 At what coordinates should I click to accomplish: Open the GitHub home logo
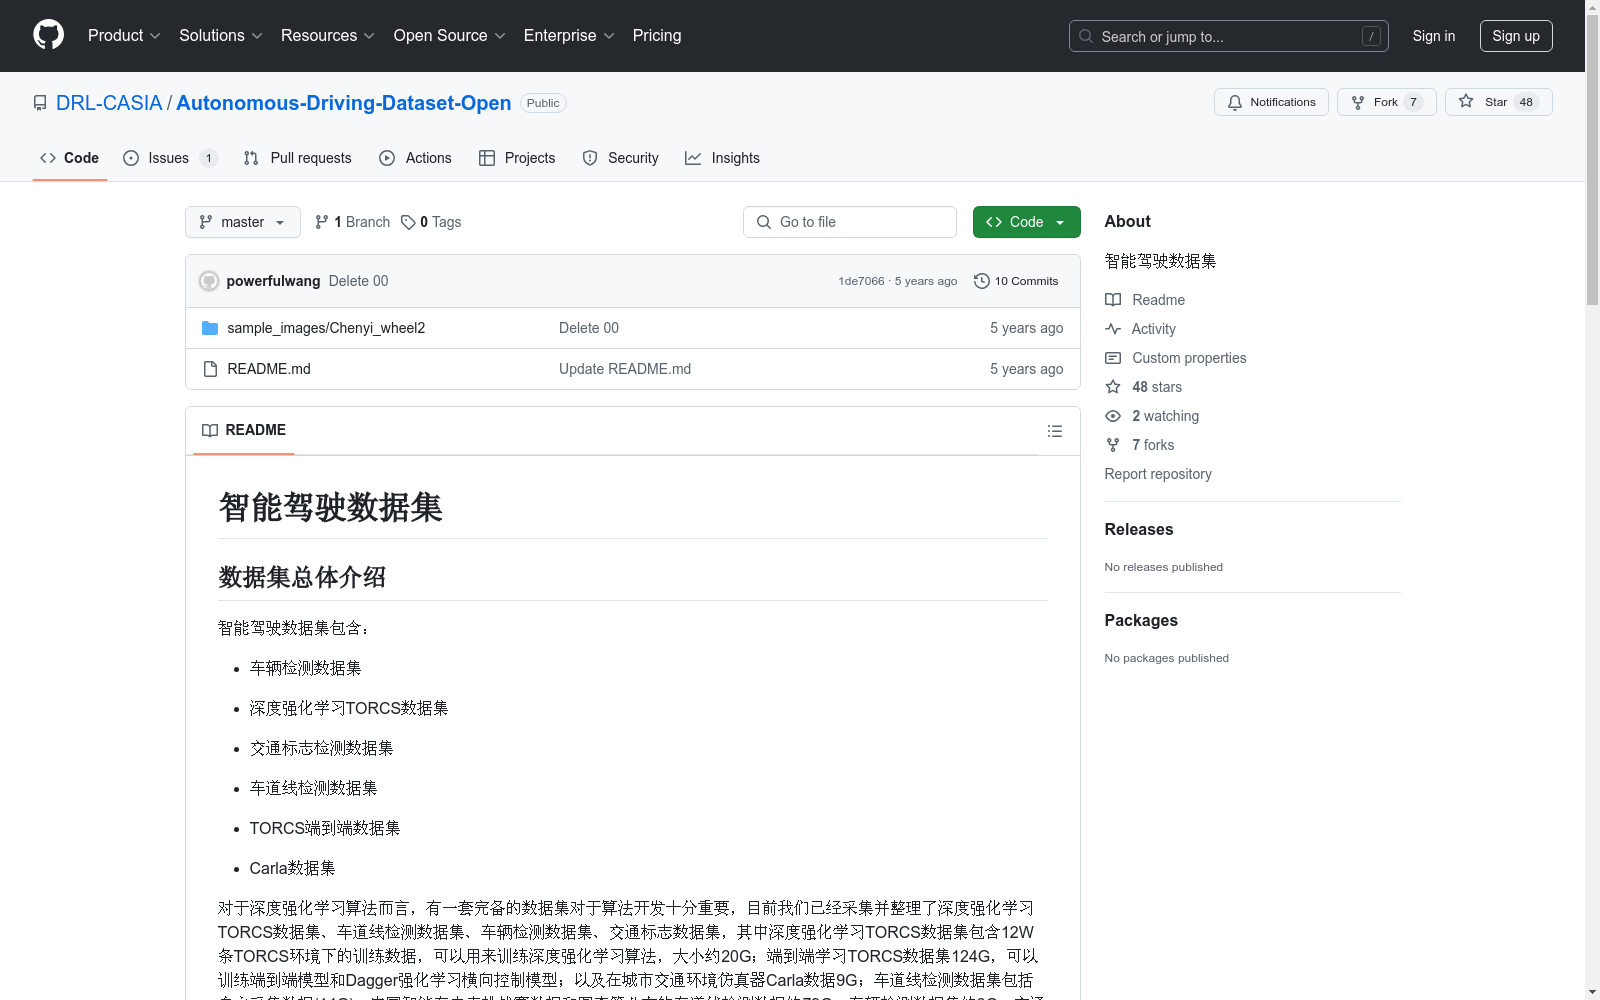click(48, 35)
